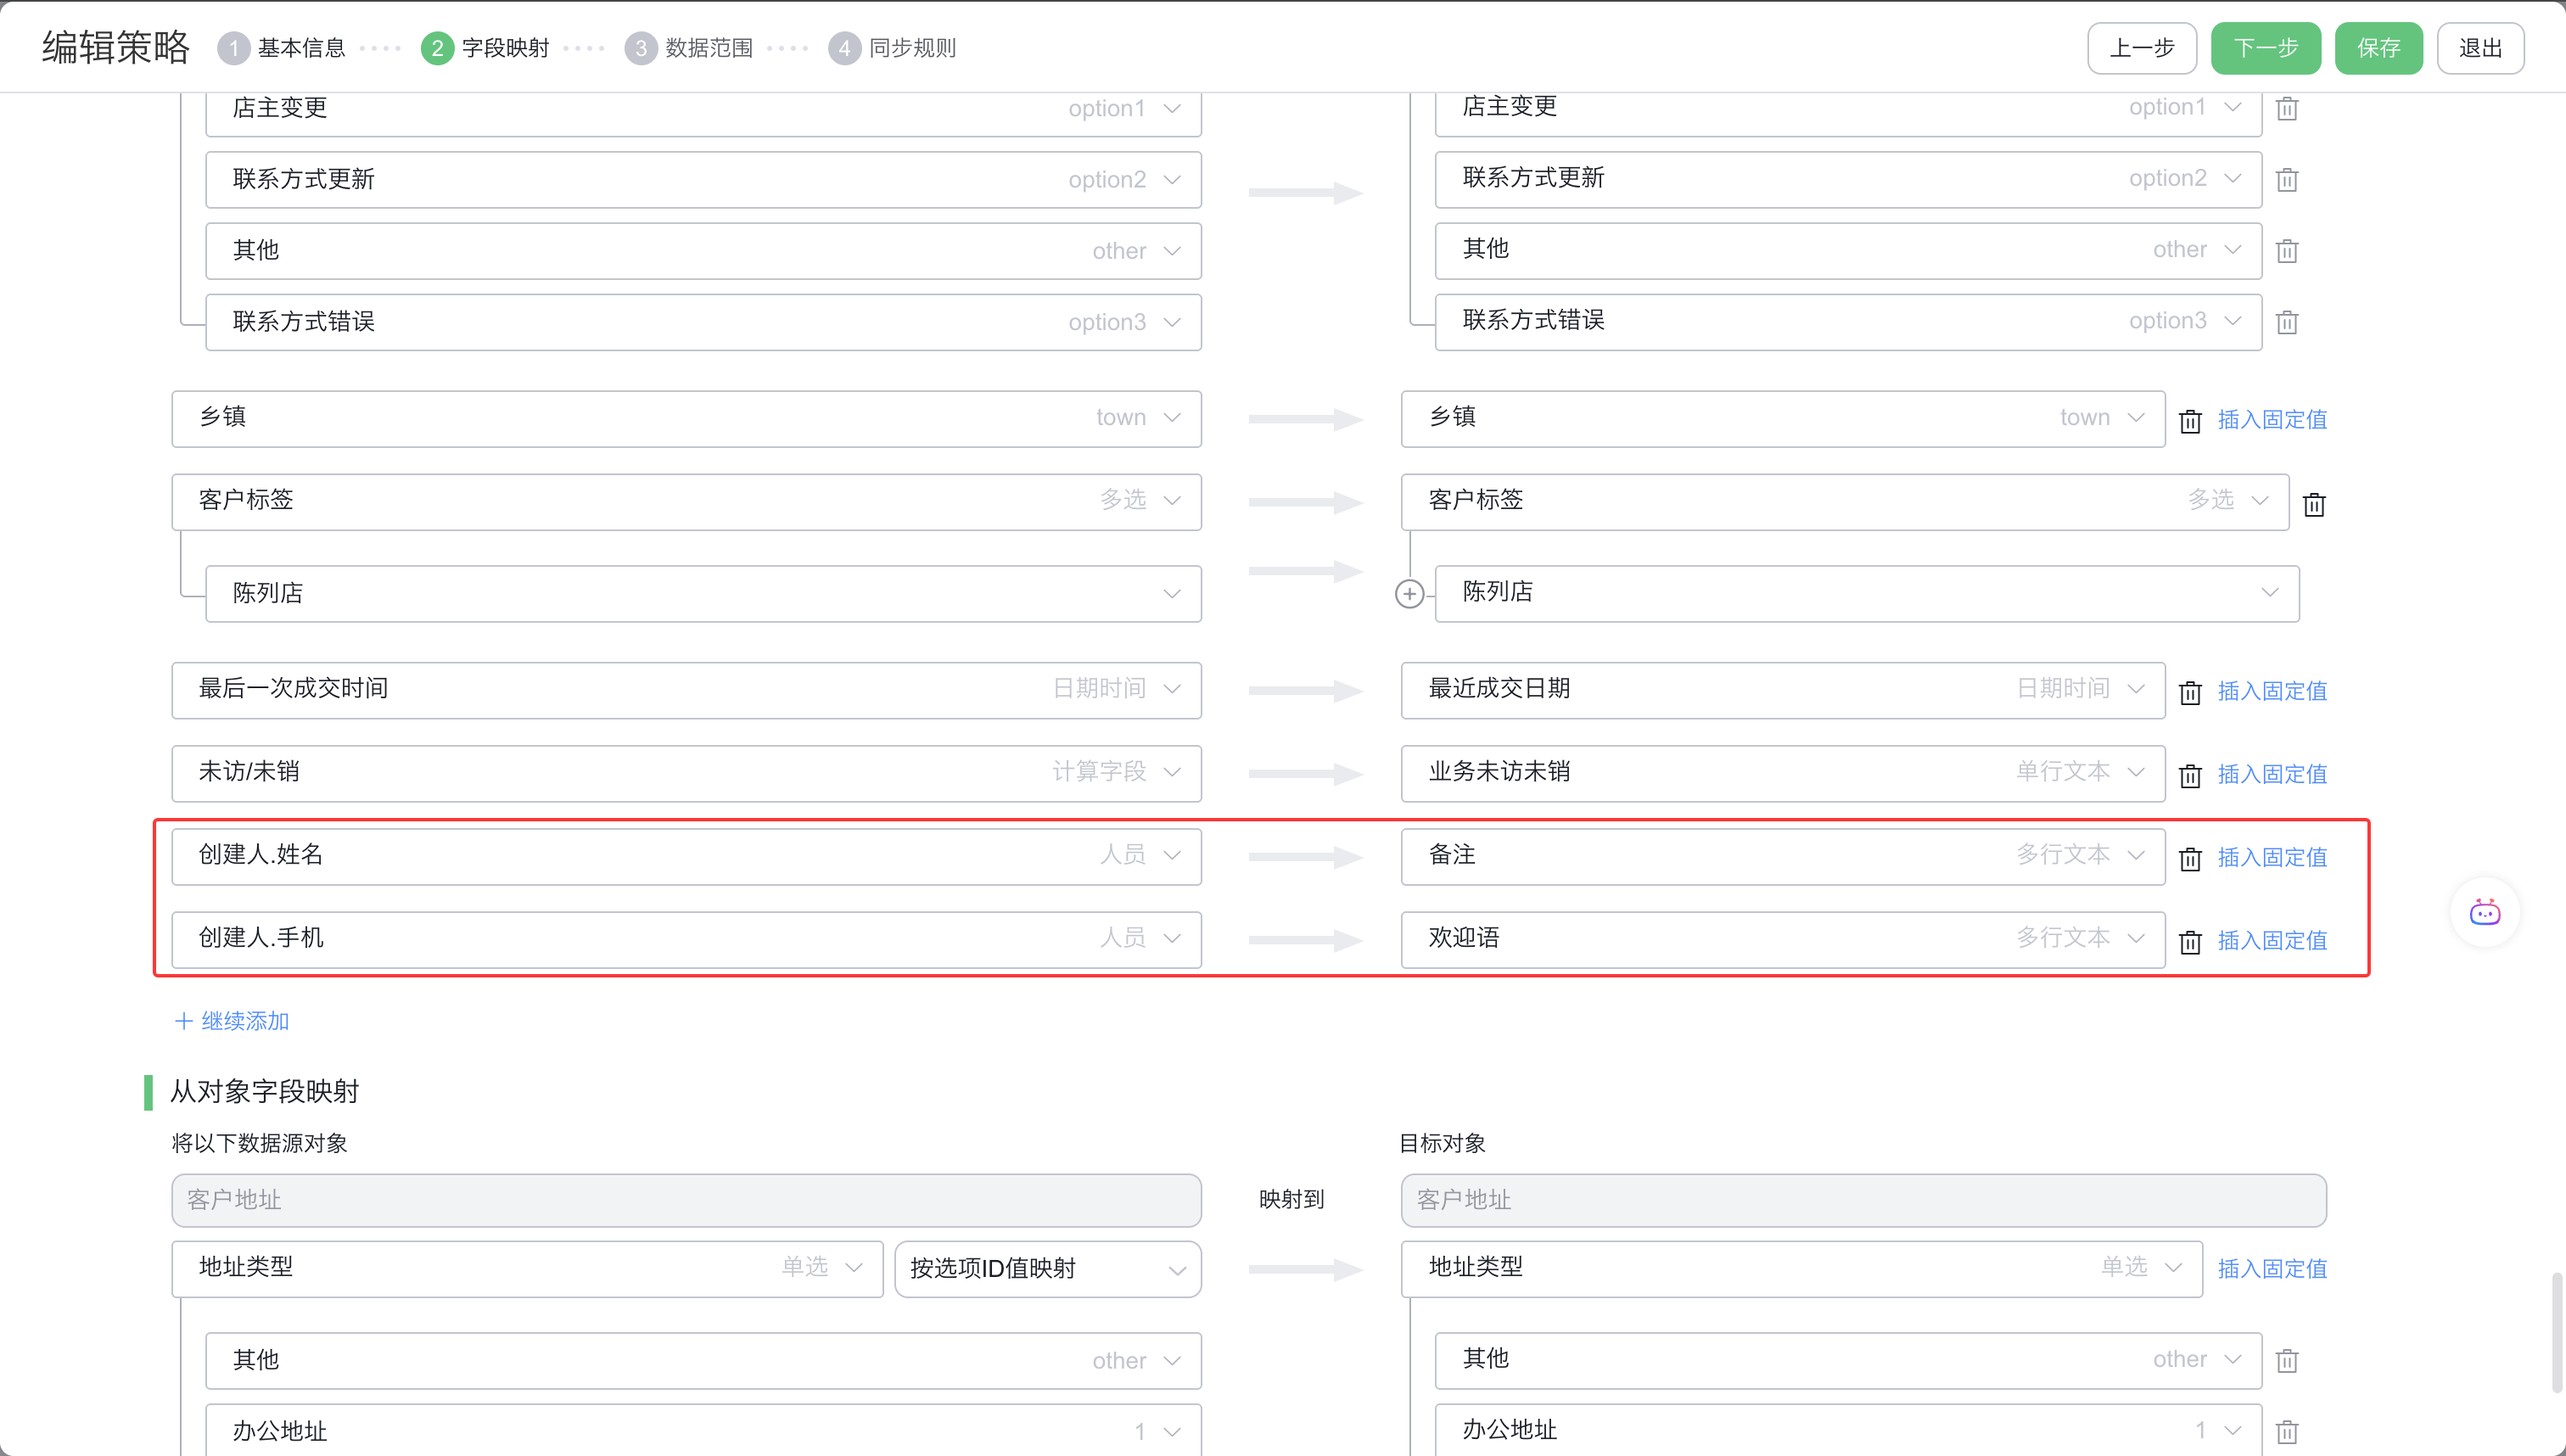Open target 欢迎语 field dropdown
Screen dimensions: 2566x1456
click(1783, 939)
